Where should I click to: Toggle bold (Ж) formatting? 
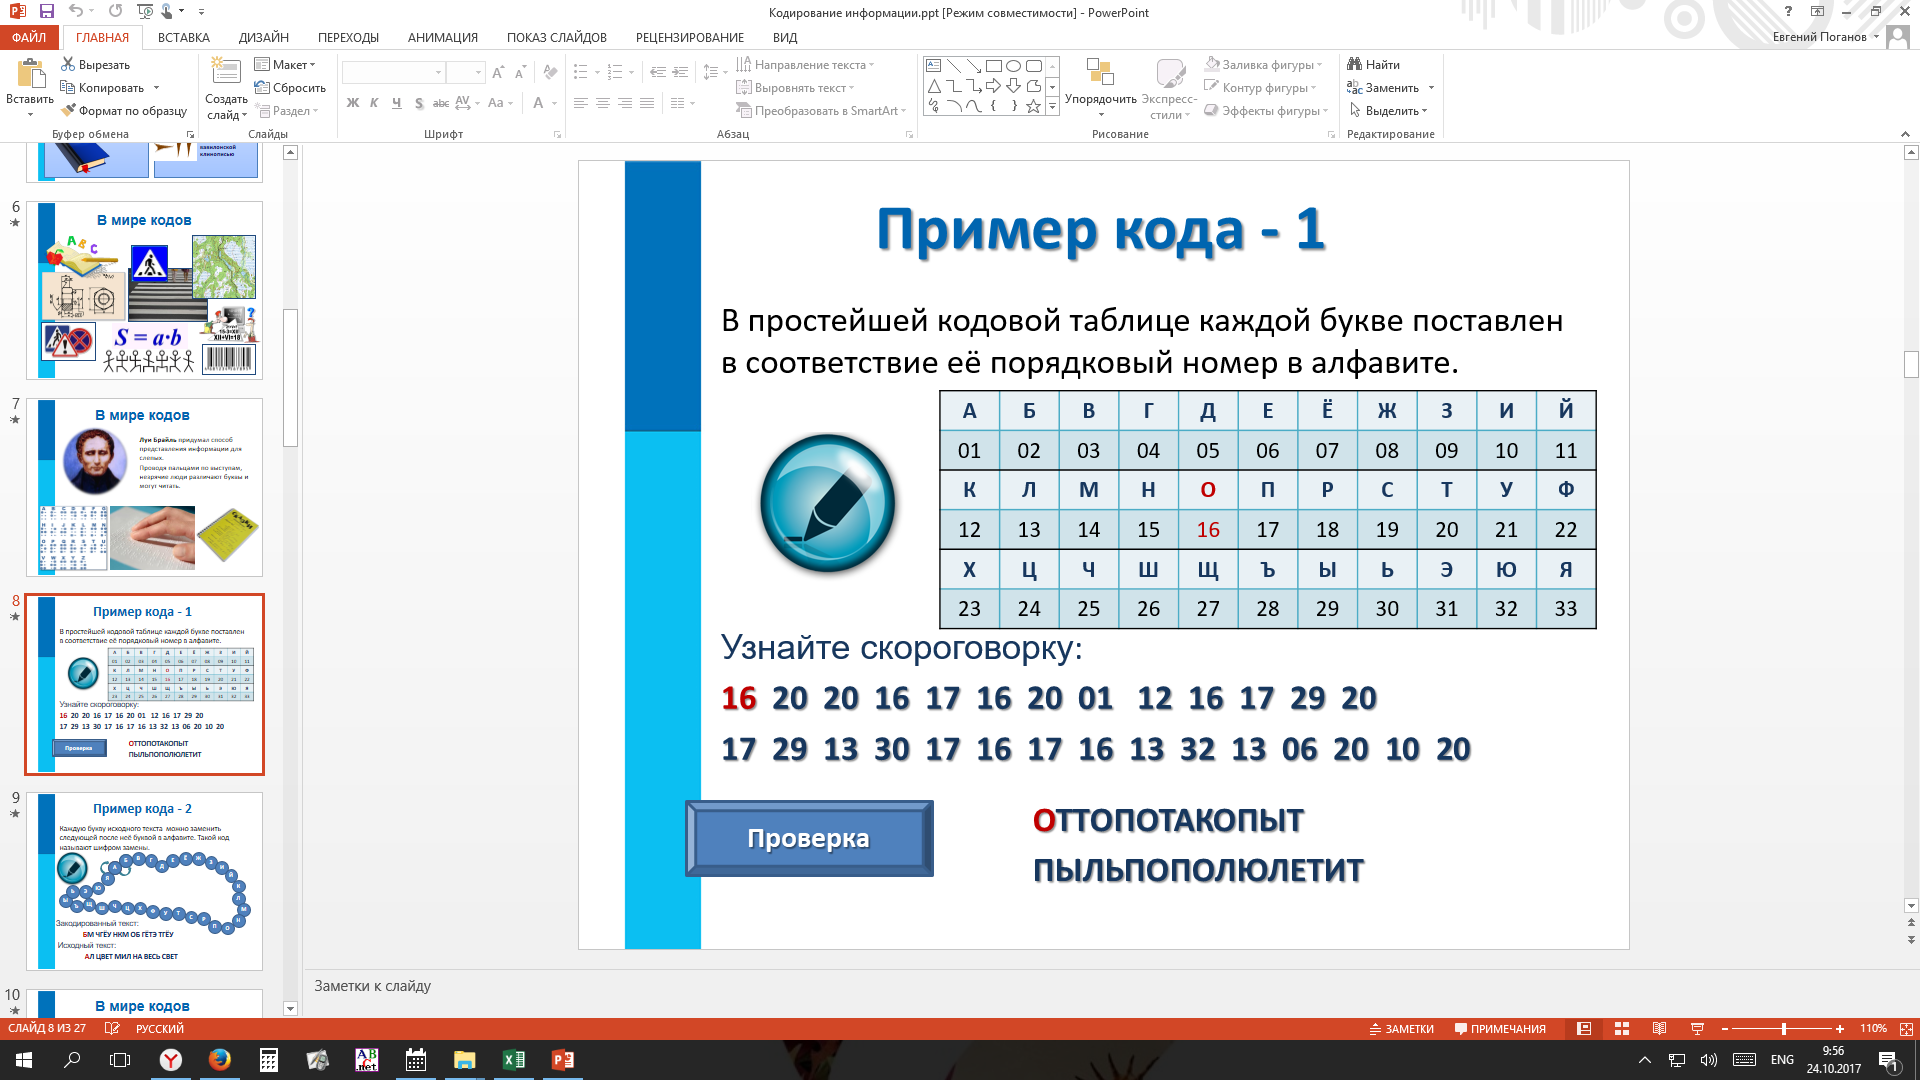click(353, 103)
